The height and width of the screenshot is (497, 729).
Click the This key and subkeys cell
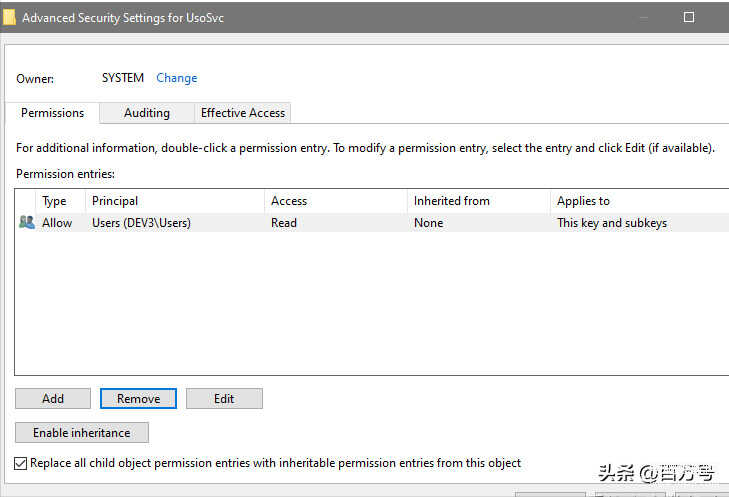point(611,223)
